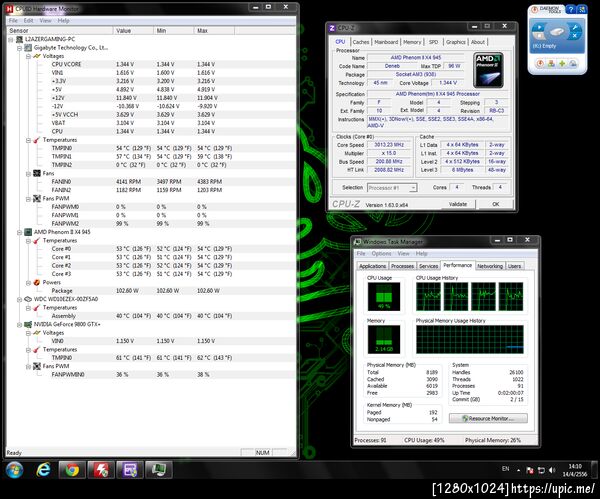Click the Powers flame icon in HWMonitor tree
This screenshot has width=600, height=499.
coord(37,282)
